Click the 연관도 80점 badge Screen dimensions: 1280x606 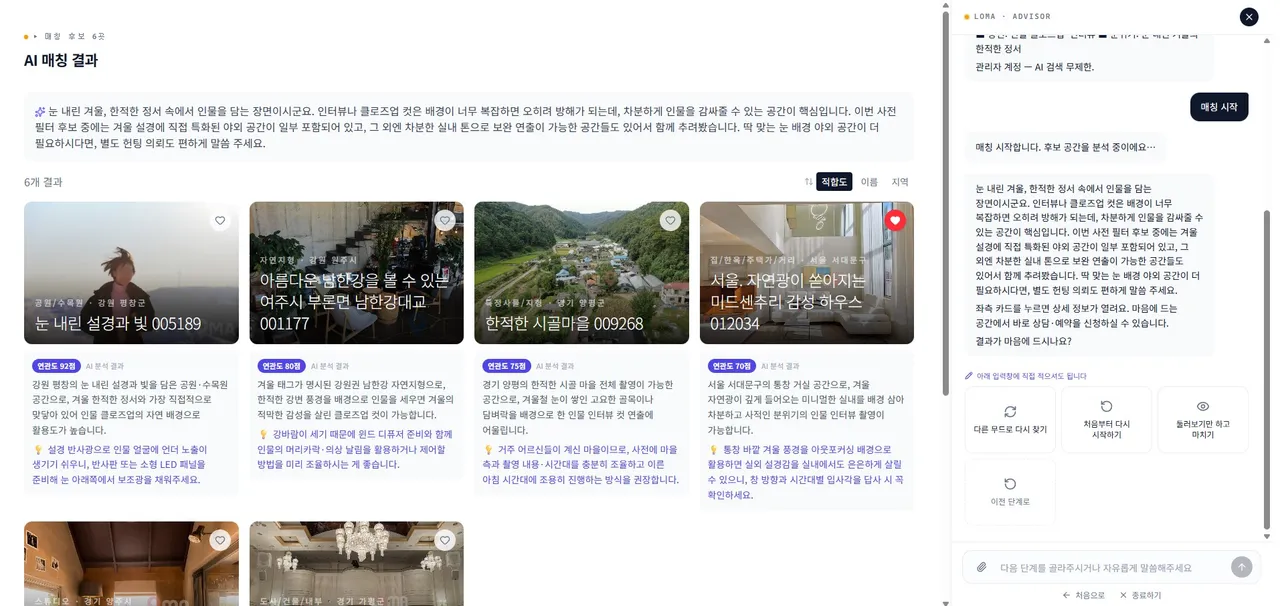tap(281, 366)
